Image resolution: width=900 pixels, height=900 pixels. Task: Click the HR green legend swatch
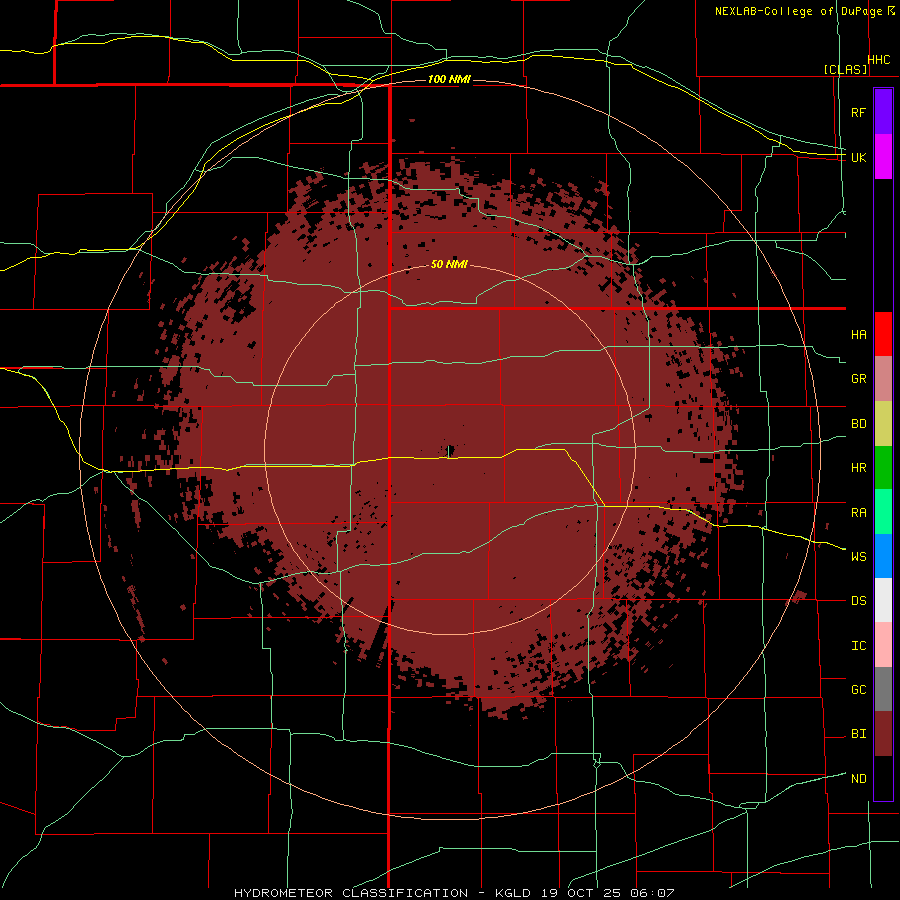[883, 468]
